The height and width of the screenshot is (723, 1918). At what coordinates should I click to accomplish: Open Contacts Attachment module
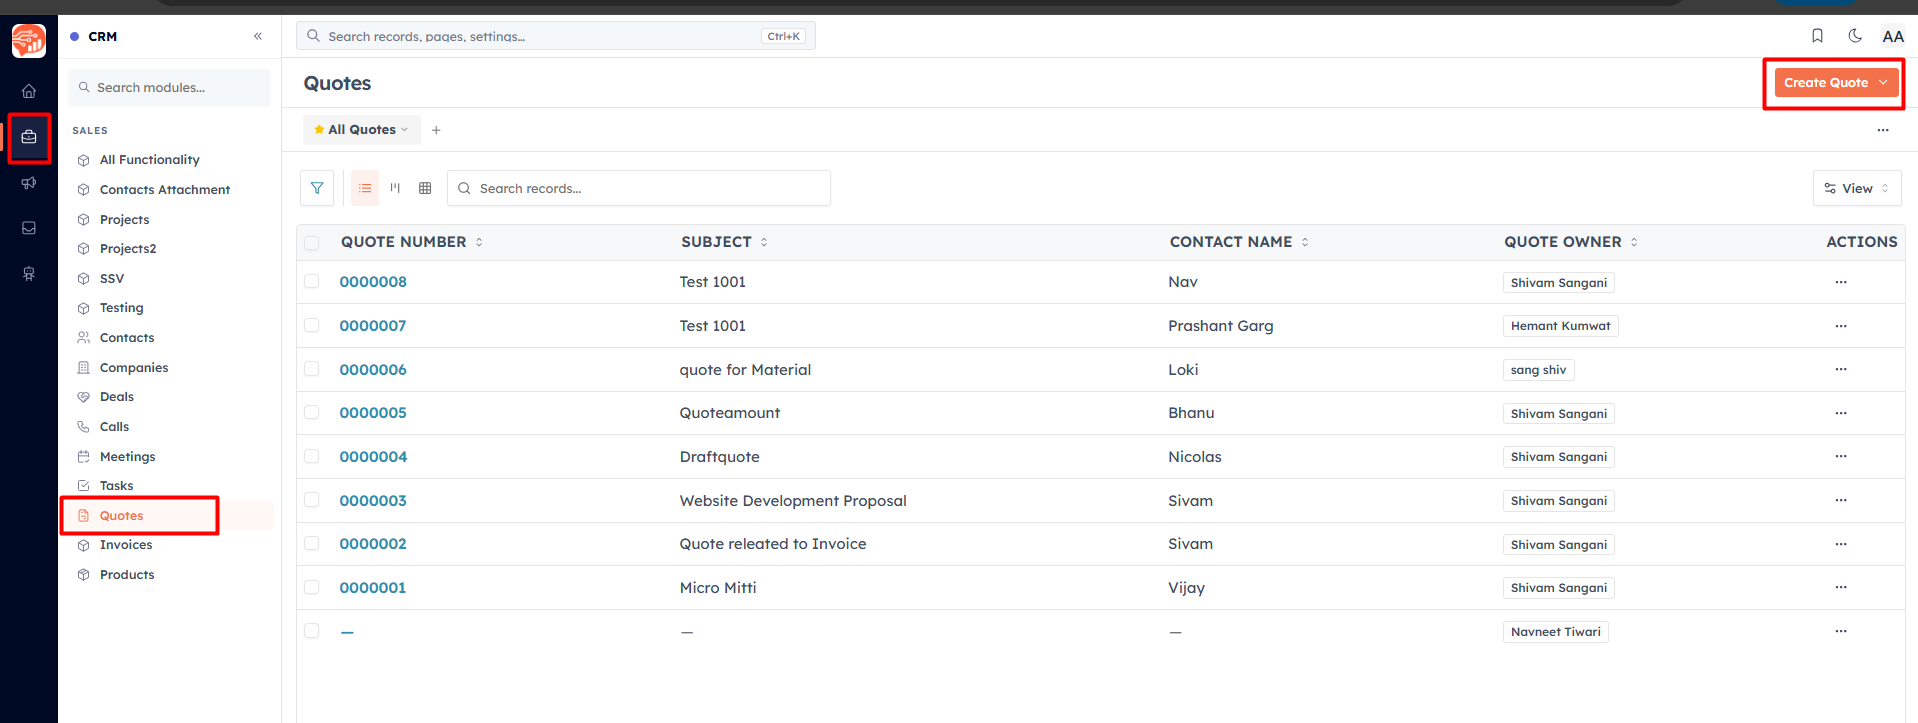click(165, 190)
